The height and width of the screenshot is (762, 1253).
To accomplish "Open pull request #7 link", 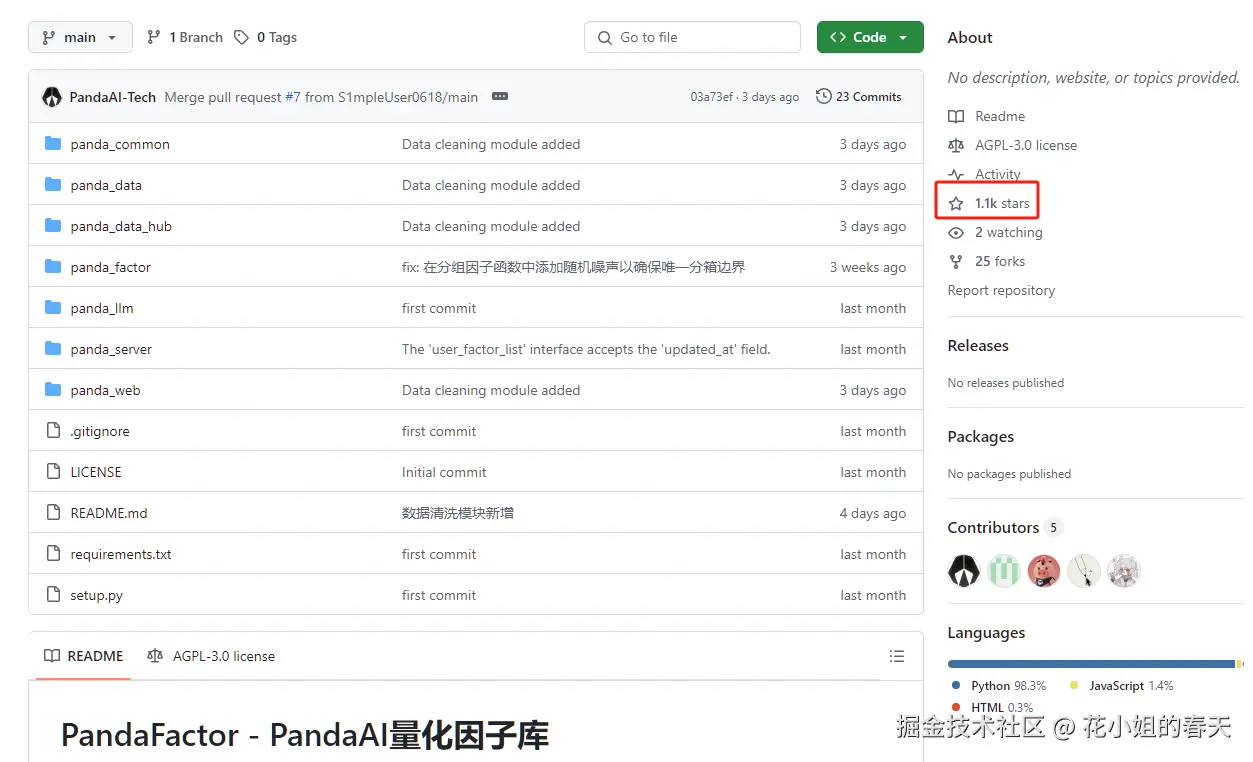I will point(293,97).
